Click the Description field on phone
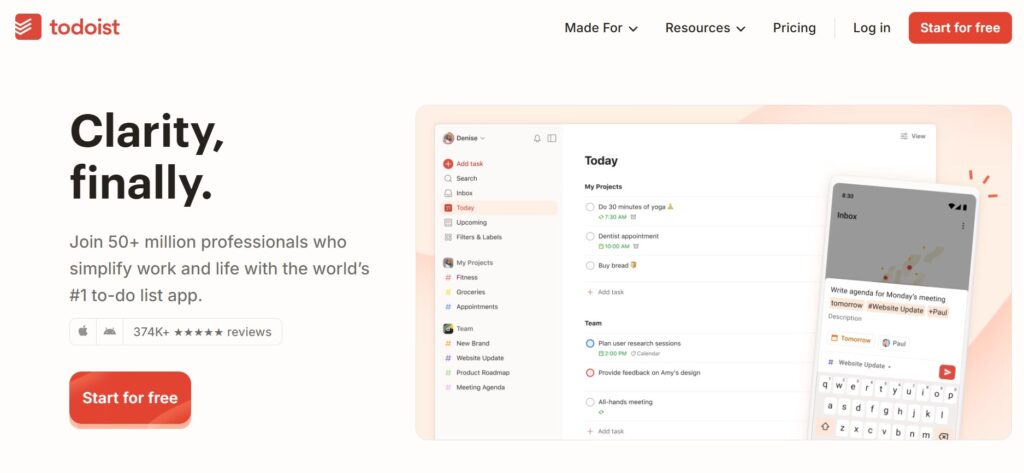This screenshot has width=1024, height=473. click(845, 318)
